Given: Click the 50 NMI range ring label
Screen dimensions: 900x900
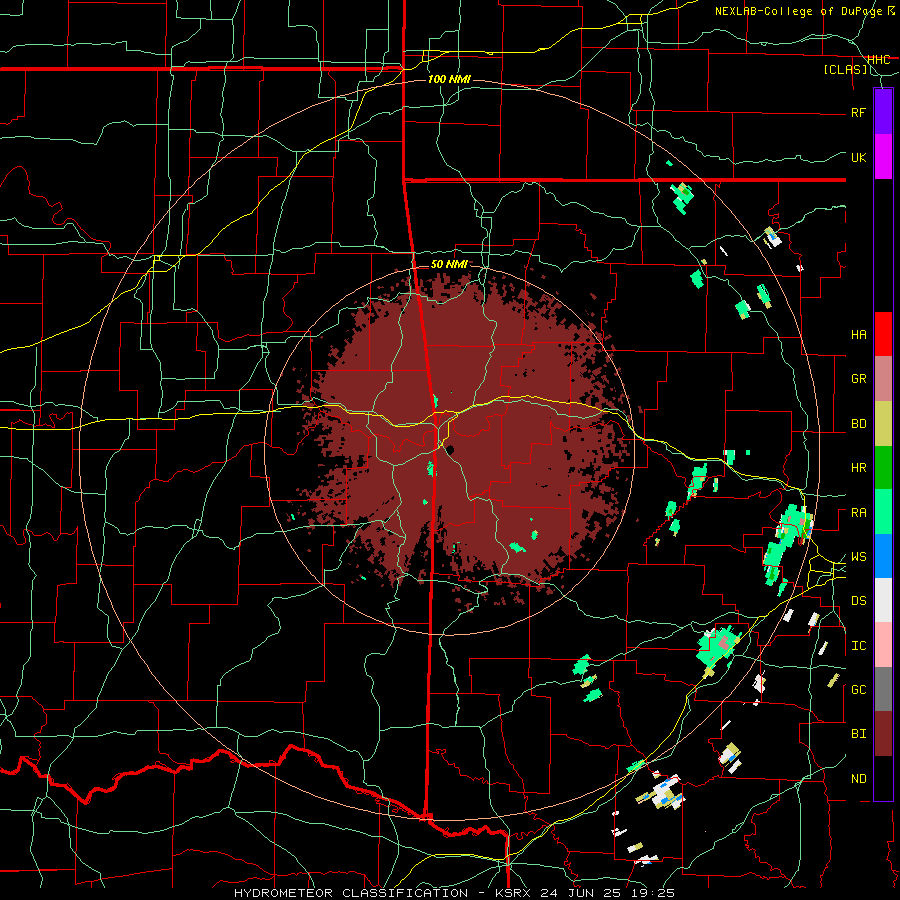Looking at the screenshot, I should (x=449, y=264).
